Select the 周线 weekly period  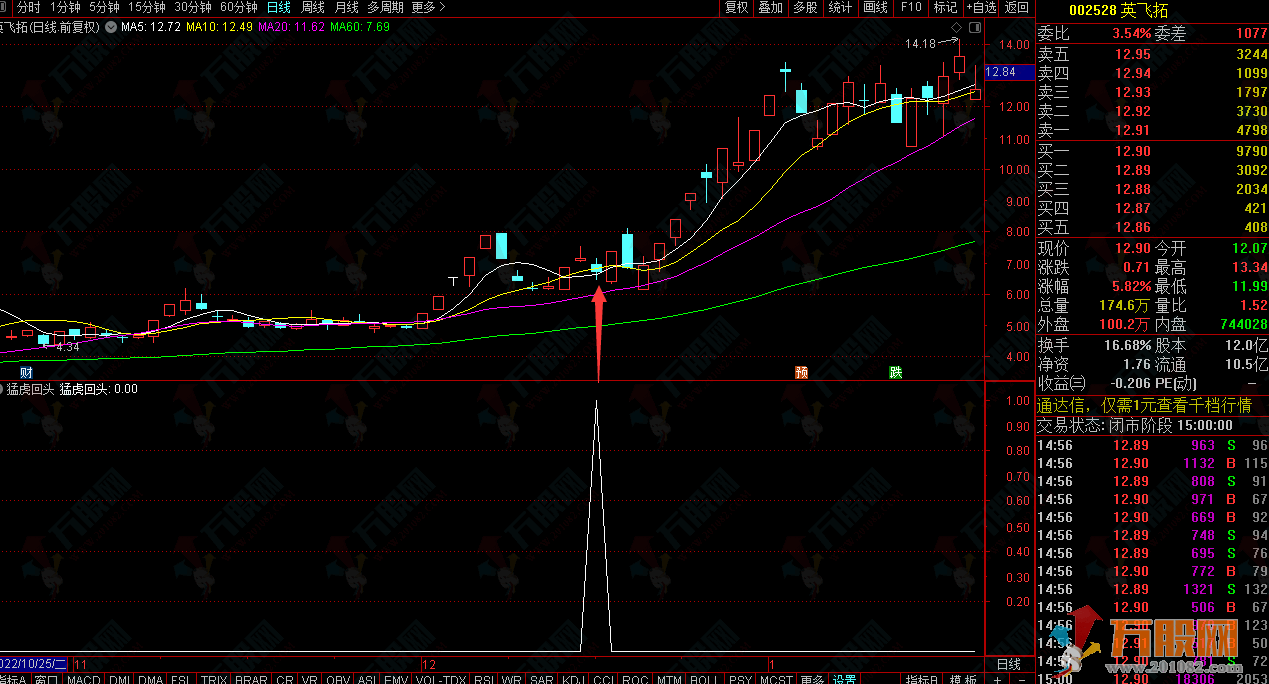tap(313, 7)
